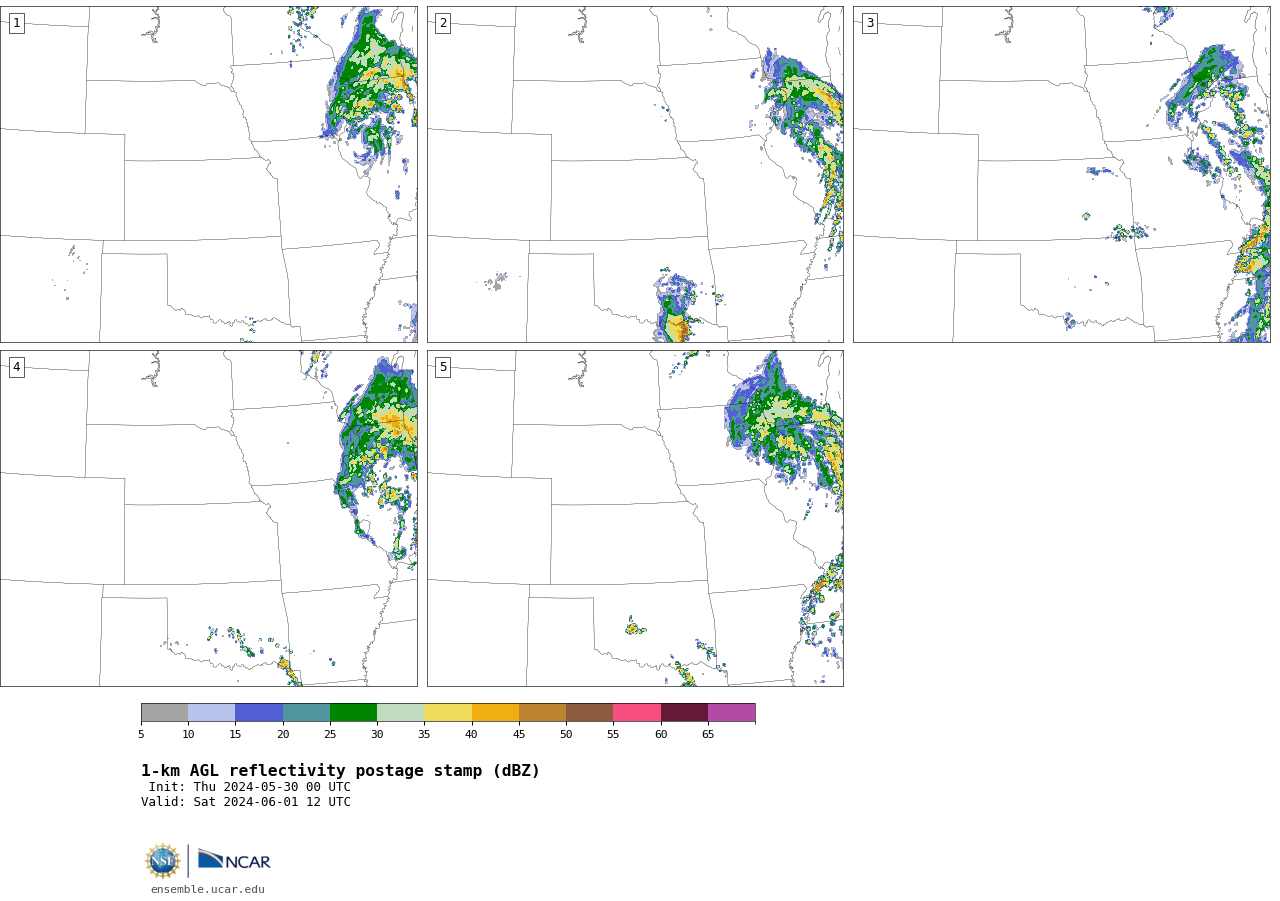
Task: Click the colorbar tick label 5
Action: pos(141,735)
